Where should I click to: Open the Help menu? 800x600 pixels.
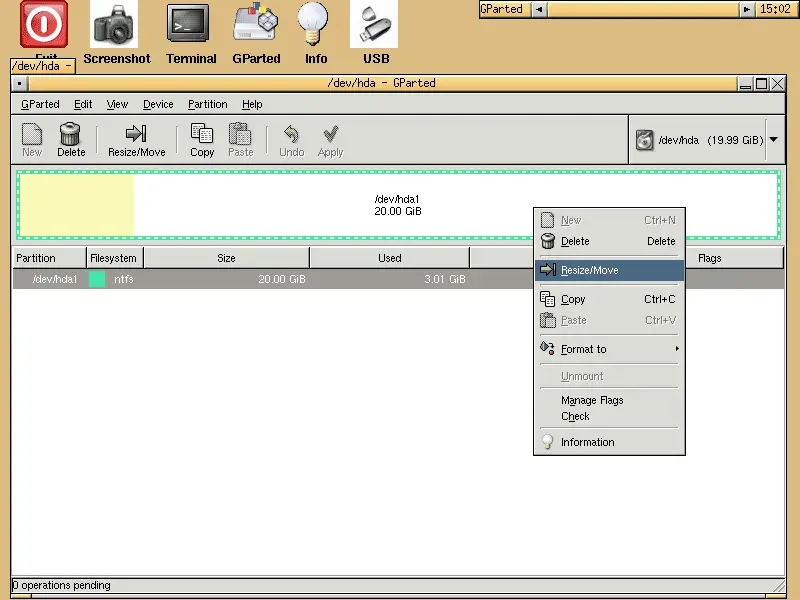click(x=252, y=104)
